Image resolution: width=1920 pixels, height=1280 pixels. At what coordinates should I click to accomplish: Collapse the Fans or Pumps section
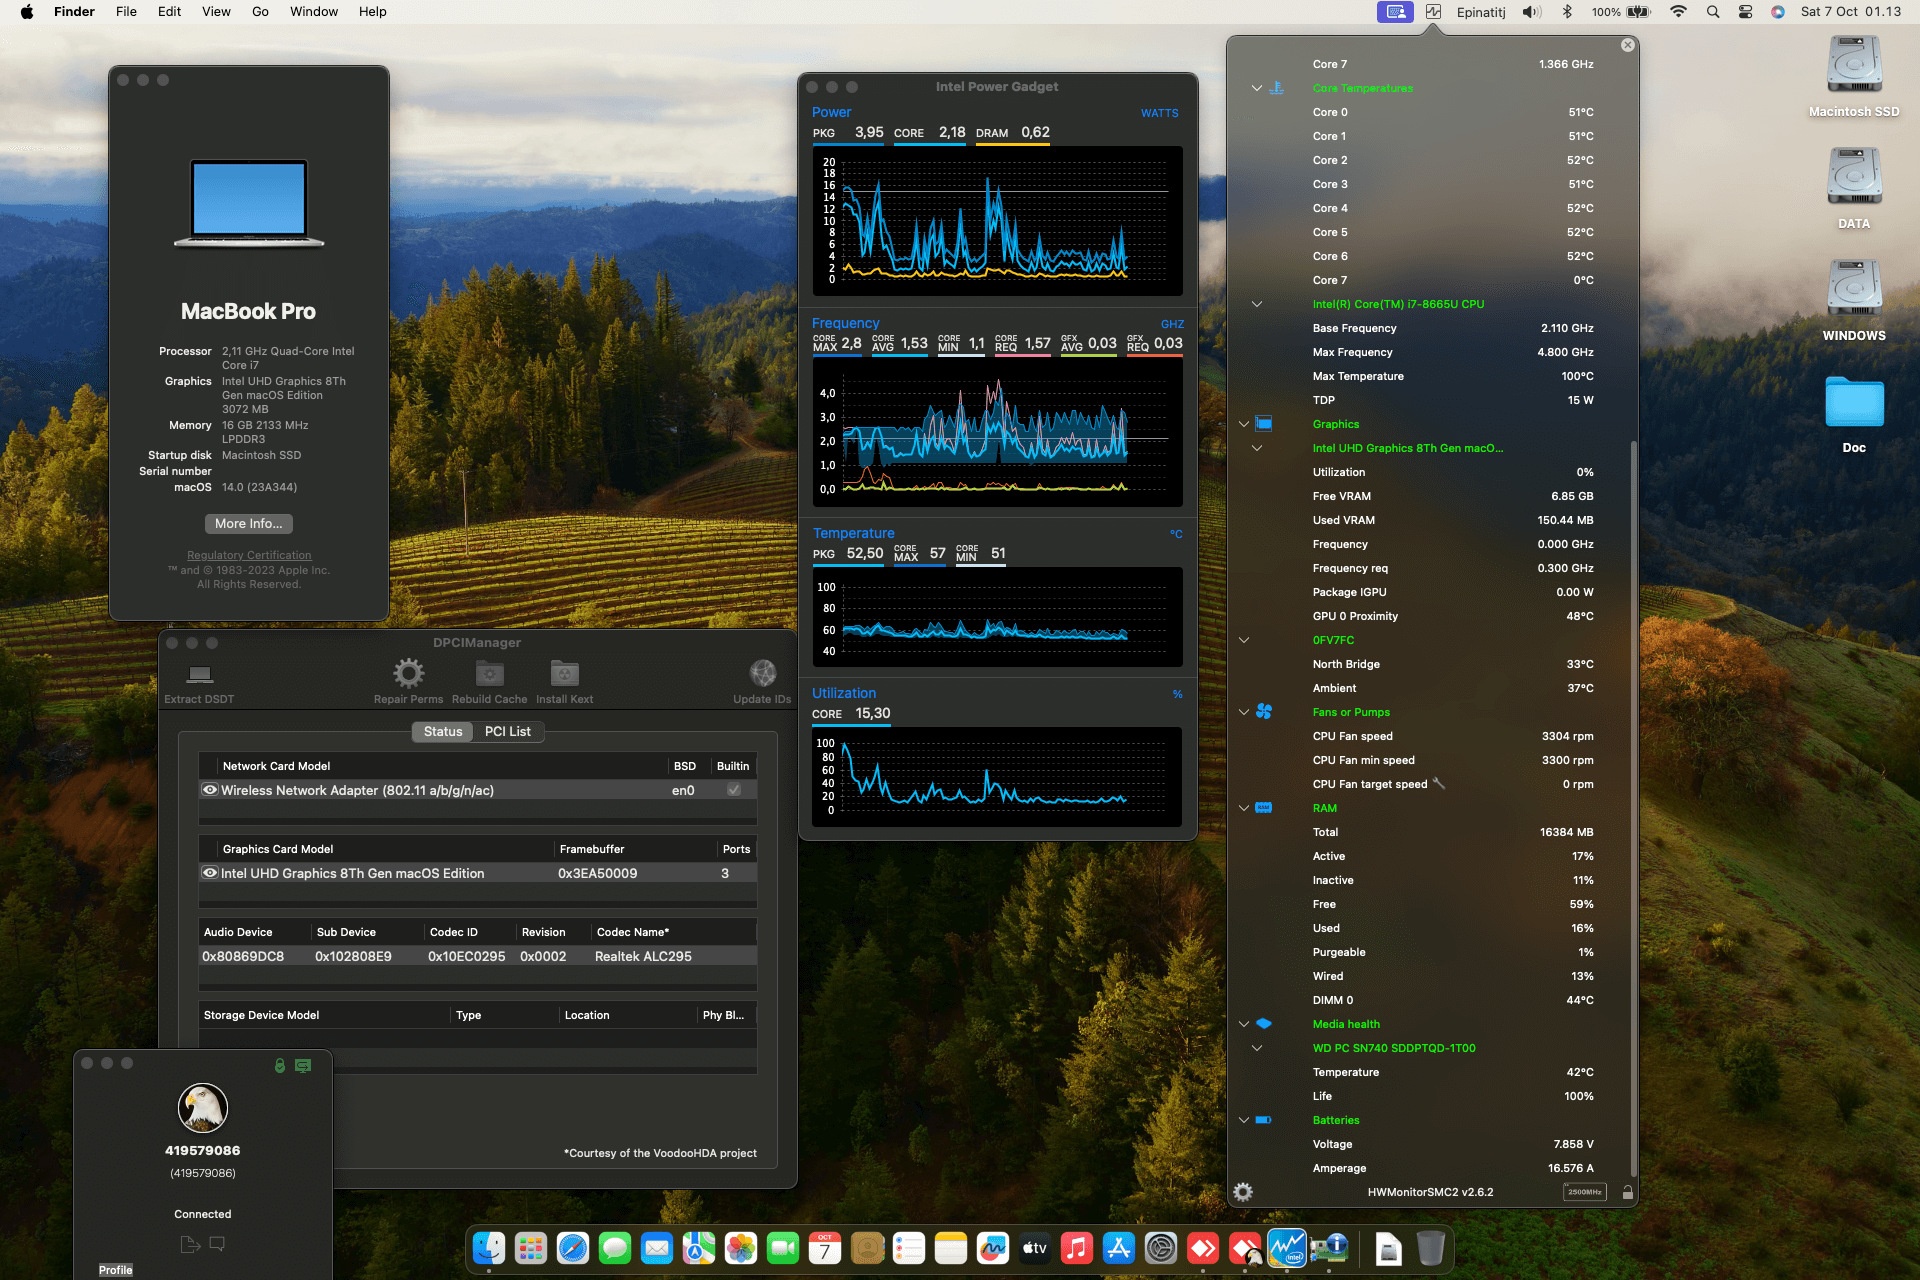1244,712
